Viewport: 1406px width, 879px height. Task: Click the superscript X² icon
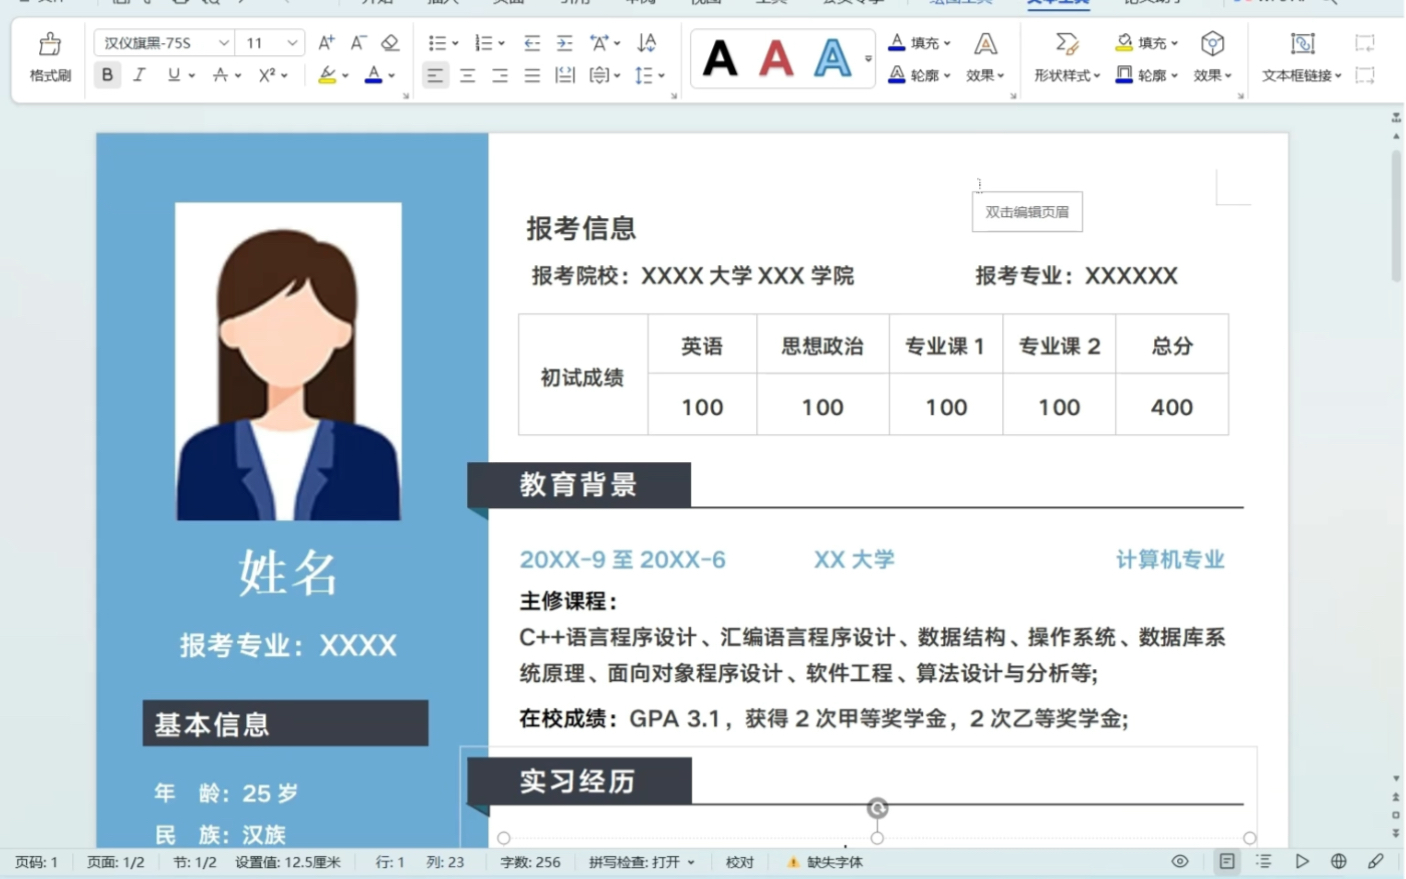coord(267,75)
